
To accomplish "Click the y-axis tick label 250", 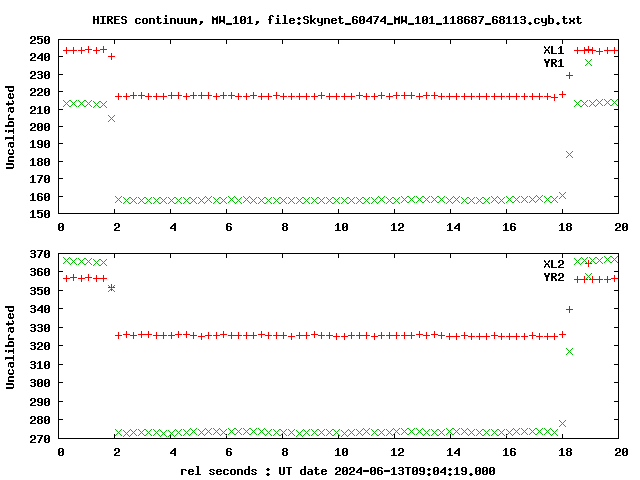I will (x=40, y=40).
